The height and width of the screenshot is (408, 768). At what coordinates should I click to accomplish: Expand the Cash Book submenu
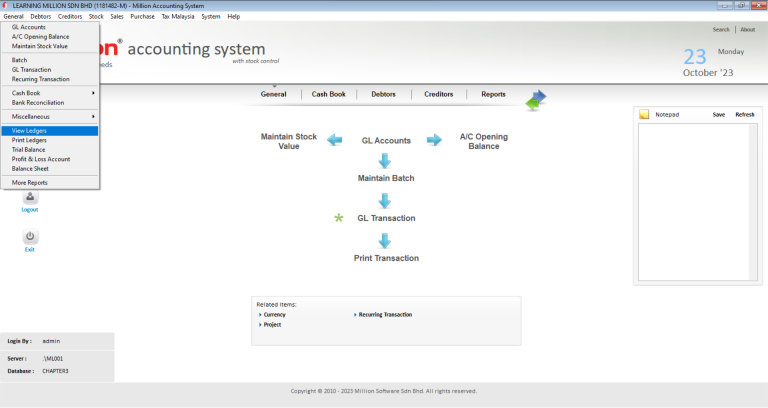[x=50, y=93]
